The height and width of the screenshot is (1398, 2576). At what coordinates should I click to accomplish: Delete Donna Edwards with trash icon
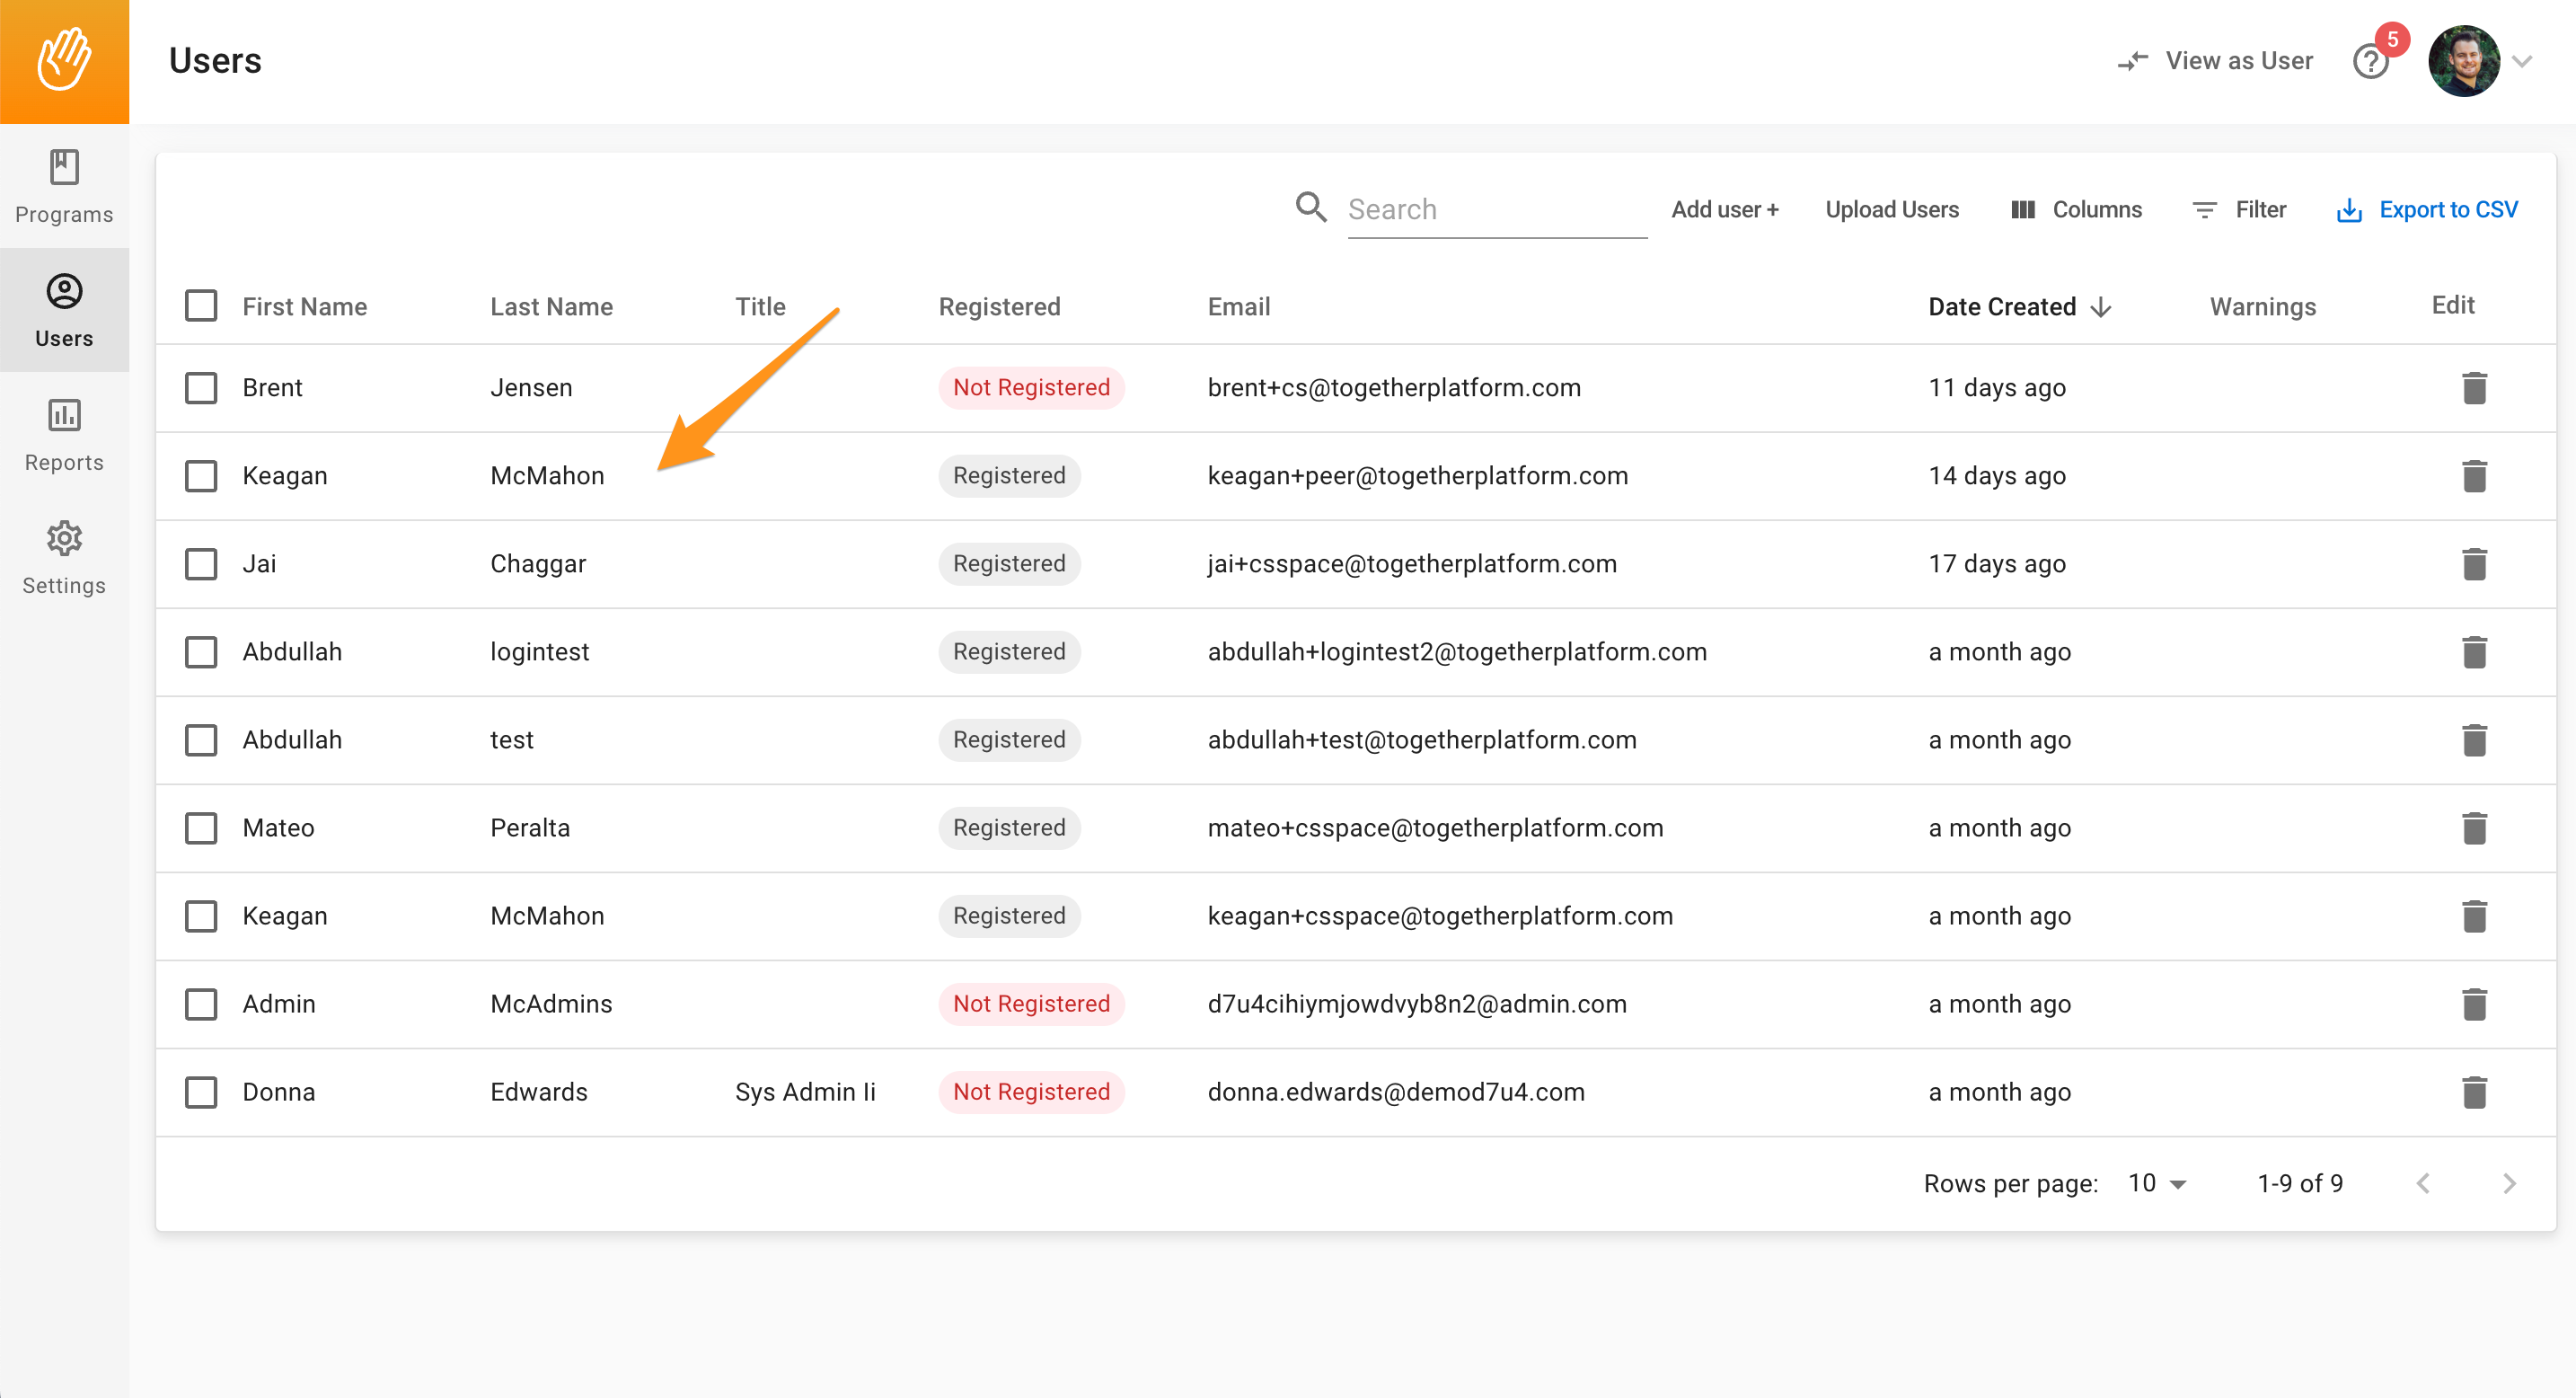click(2474, 1092)
